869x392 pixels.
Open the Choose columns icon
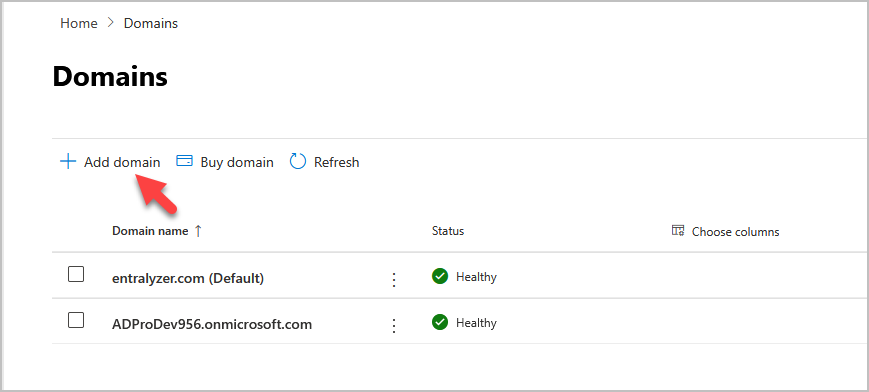pos(678,231)
